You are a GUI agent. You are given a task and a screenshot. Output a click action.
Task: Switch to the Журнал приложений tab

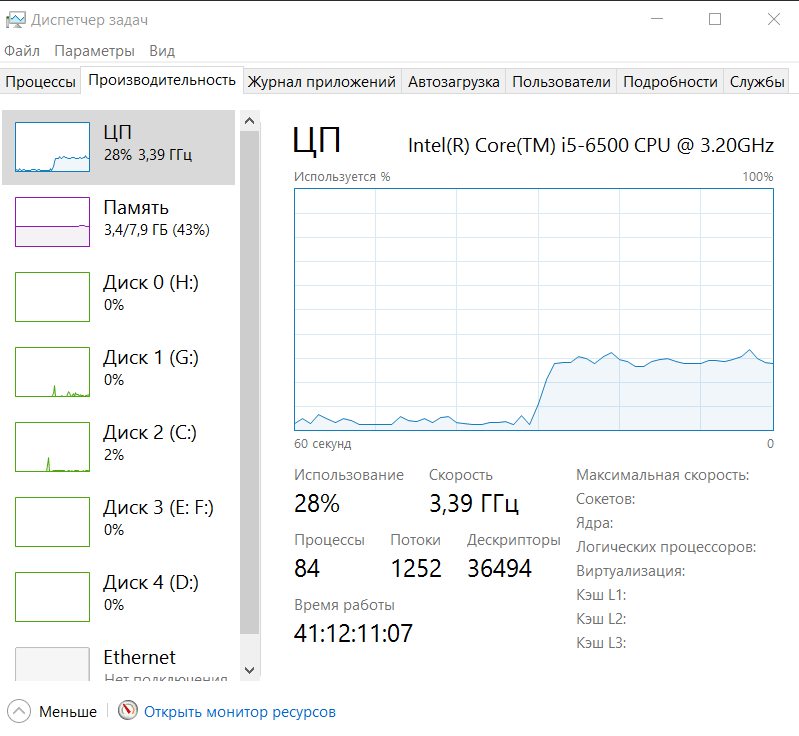(x=322, y=82)
